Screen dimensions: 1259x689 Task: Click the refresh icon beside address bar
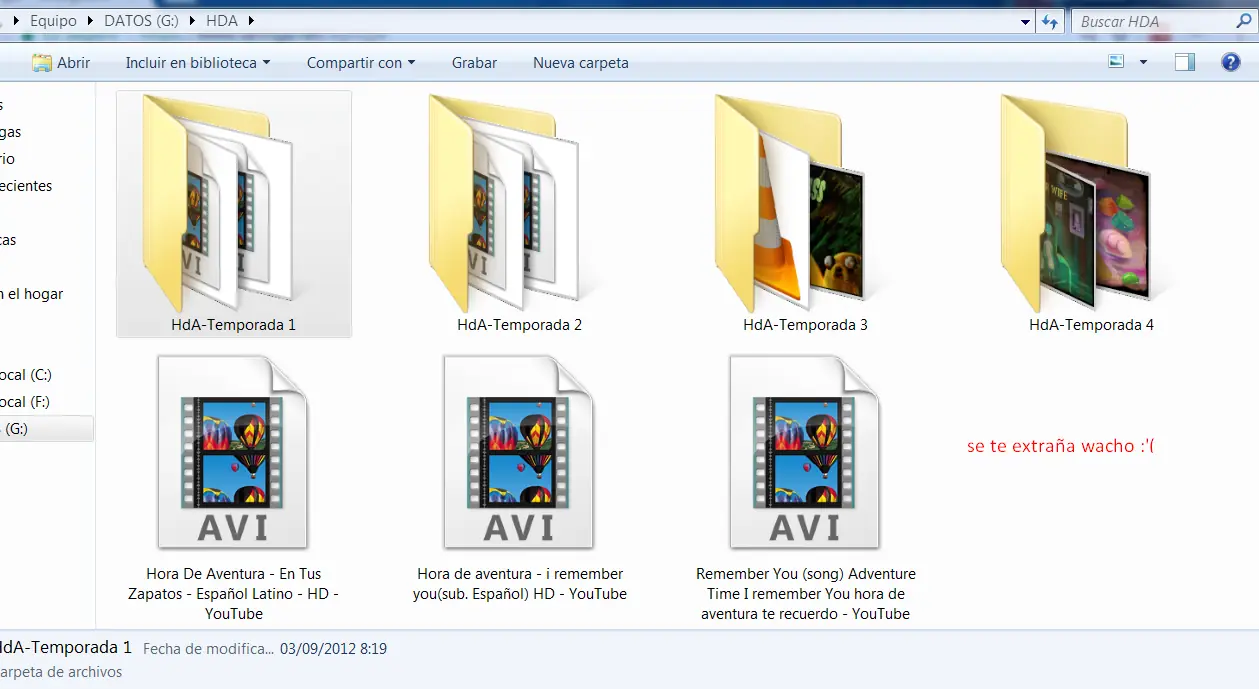coord(1050,21)
